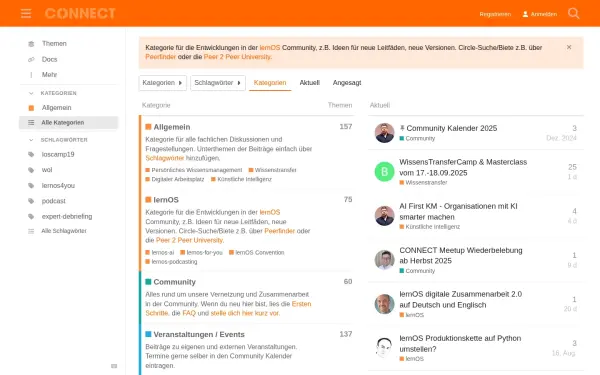
Task: Open the lernOS category heading
Action: [x=166, y=200]
